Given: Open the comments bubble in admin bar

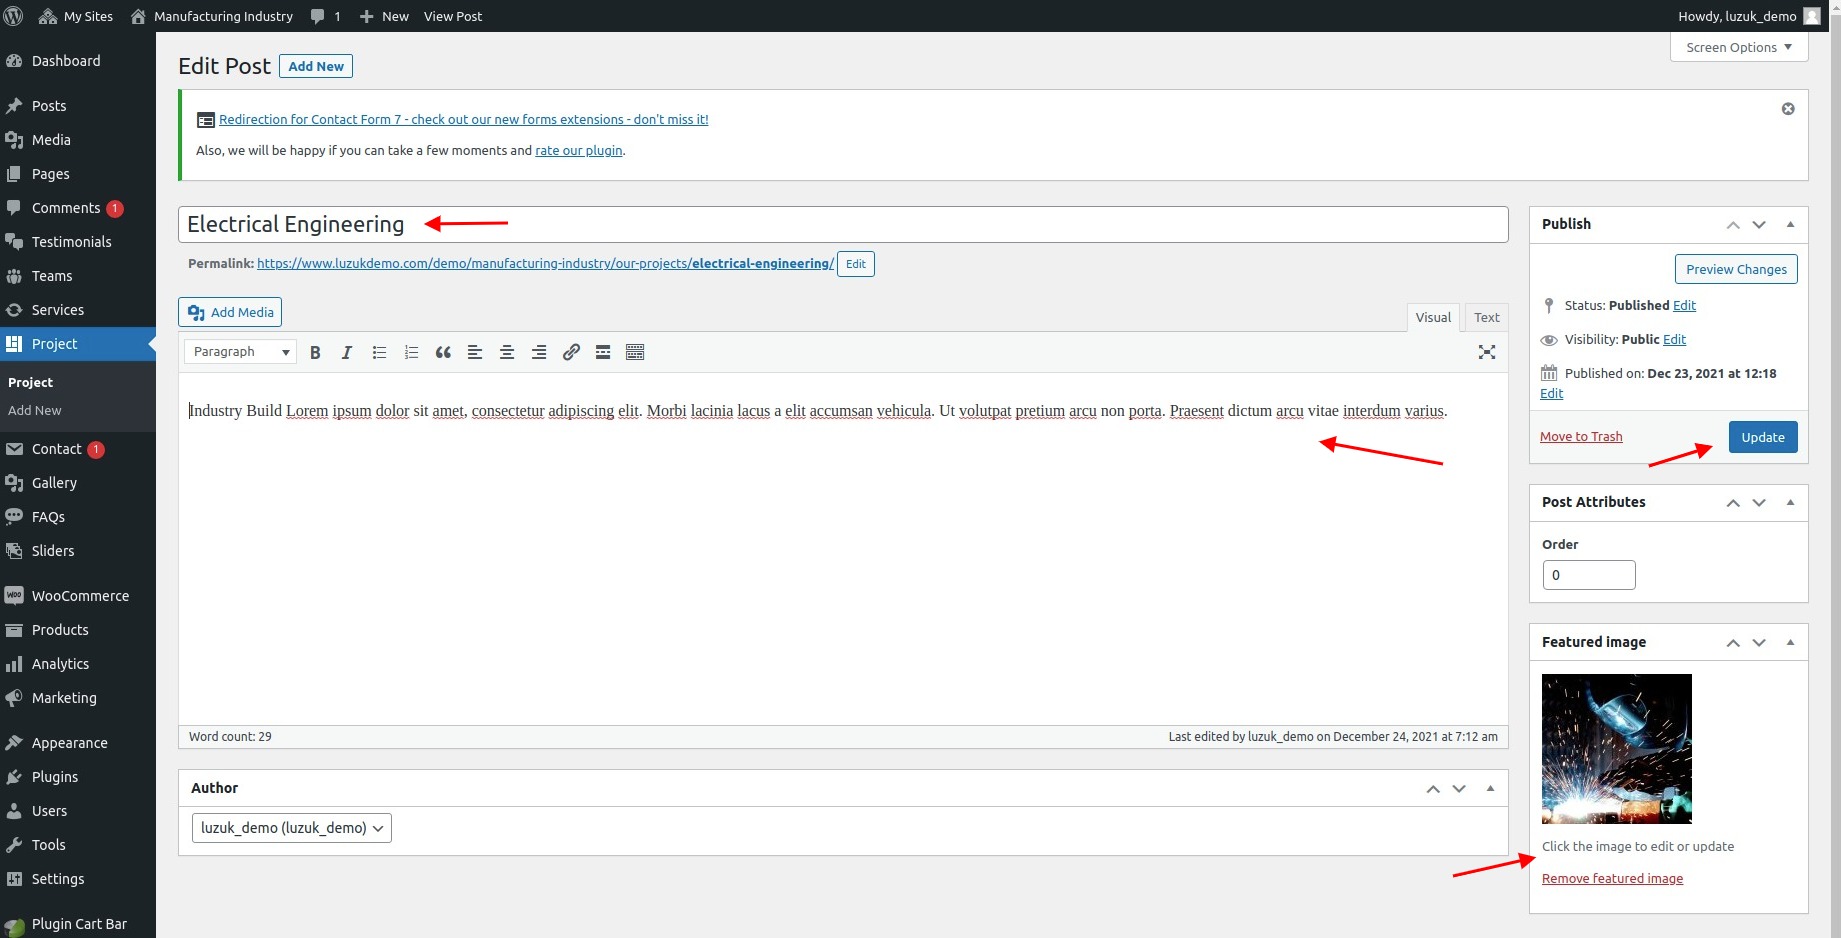Looking at the screenshot, I should click(x=325, y=16).
